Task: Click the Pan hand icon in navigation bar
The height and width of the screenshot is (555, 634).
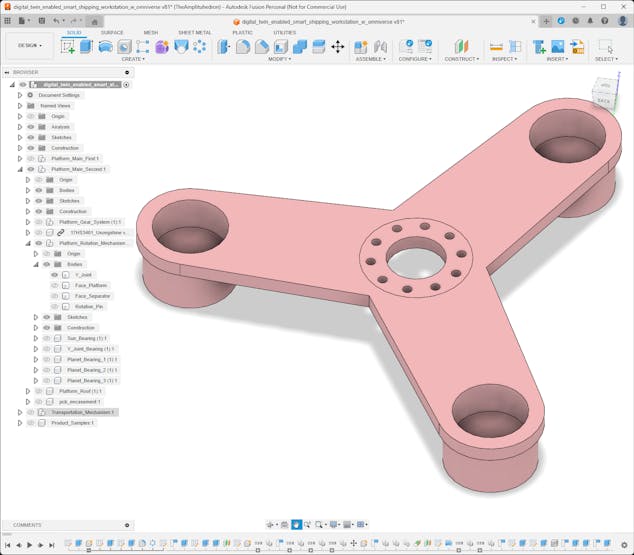Action: pos(296,524)
